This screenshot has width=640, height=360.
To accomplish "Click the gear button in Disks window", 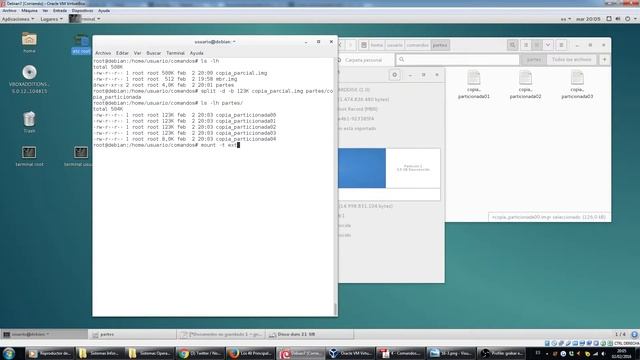I will point(395,75).
